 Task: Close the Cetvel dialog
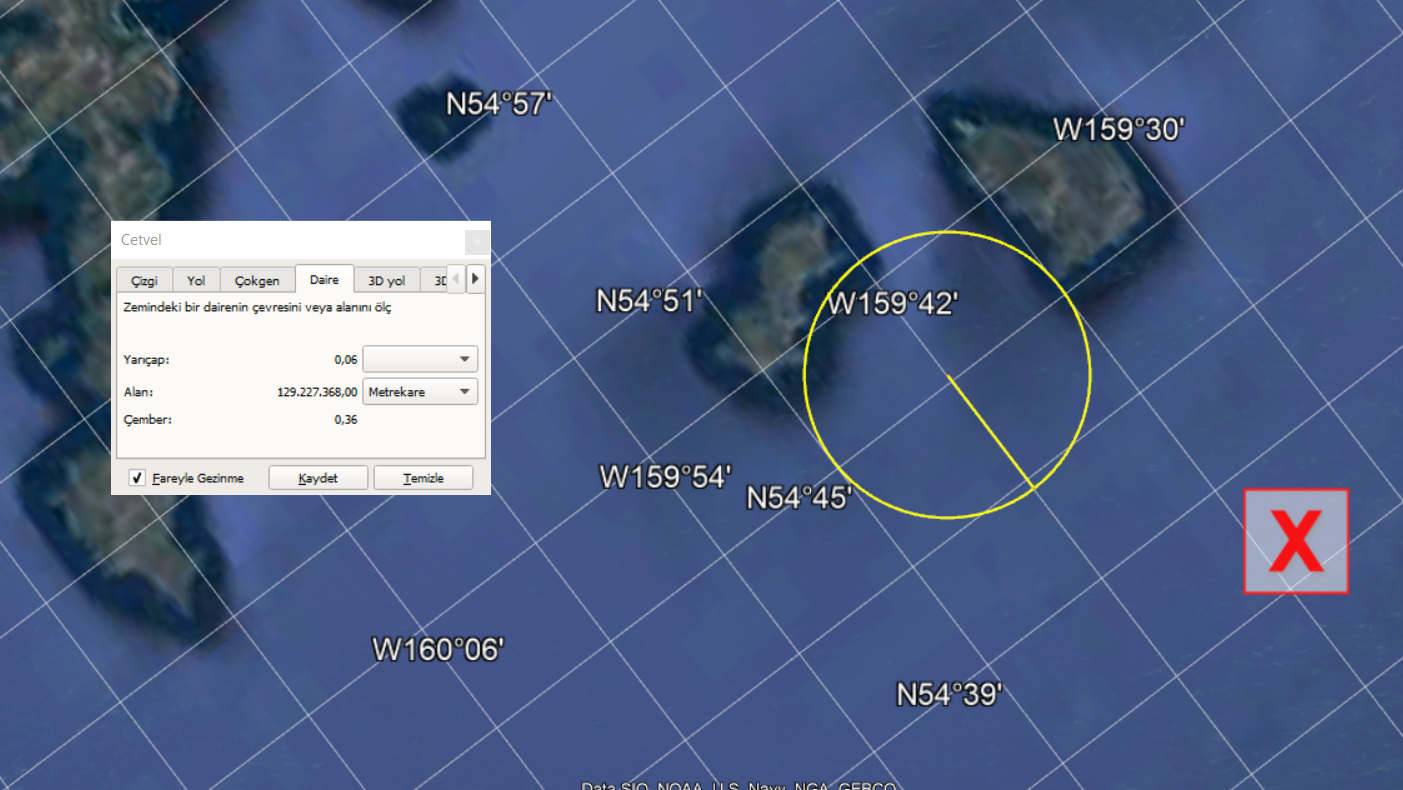pyautogui.click(x=478, y=241)
